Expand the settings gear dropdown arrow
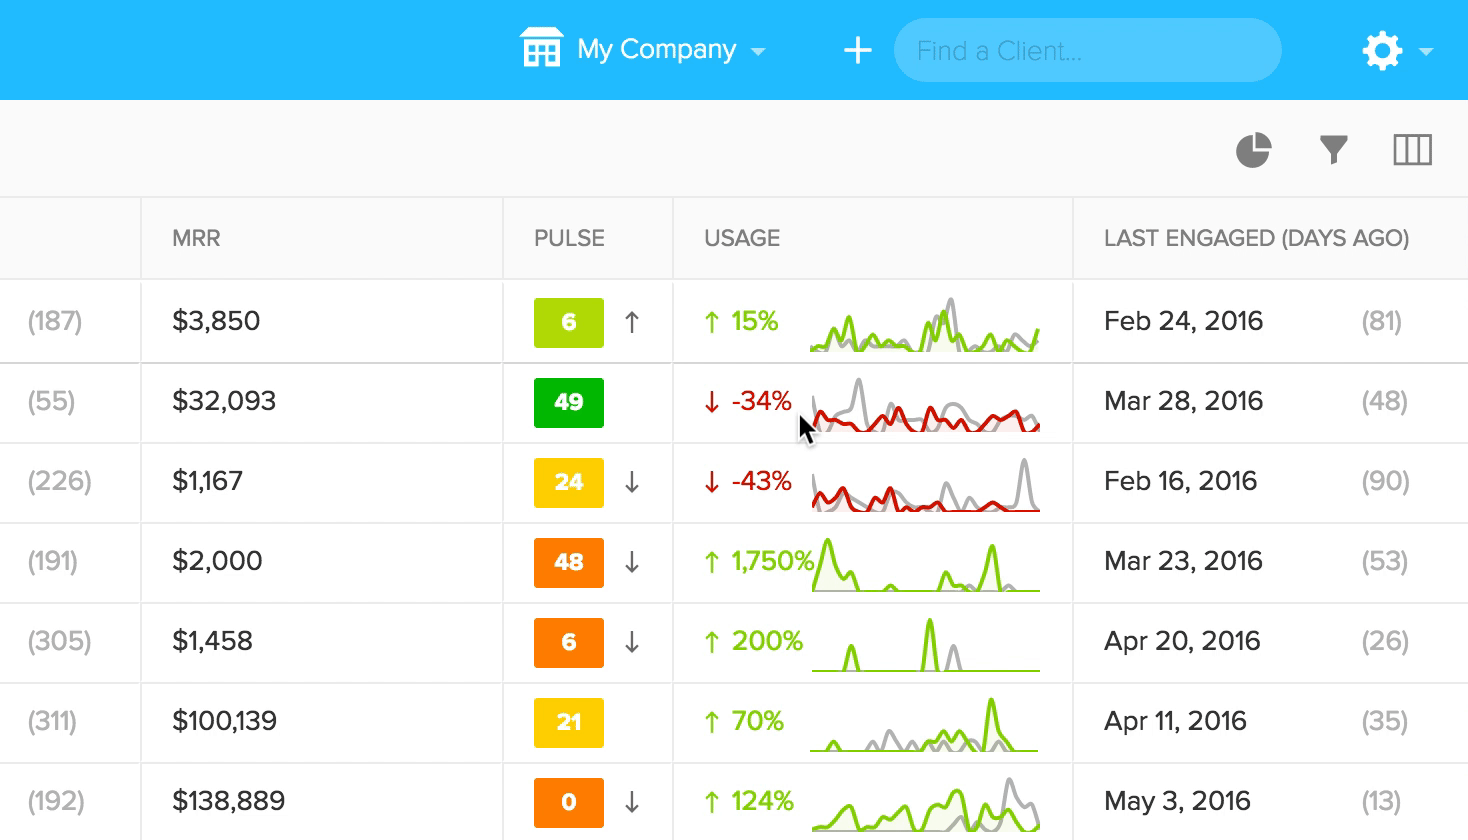This screenshot has height=840, width=1468. (x=1424, y=52)
